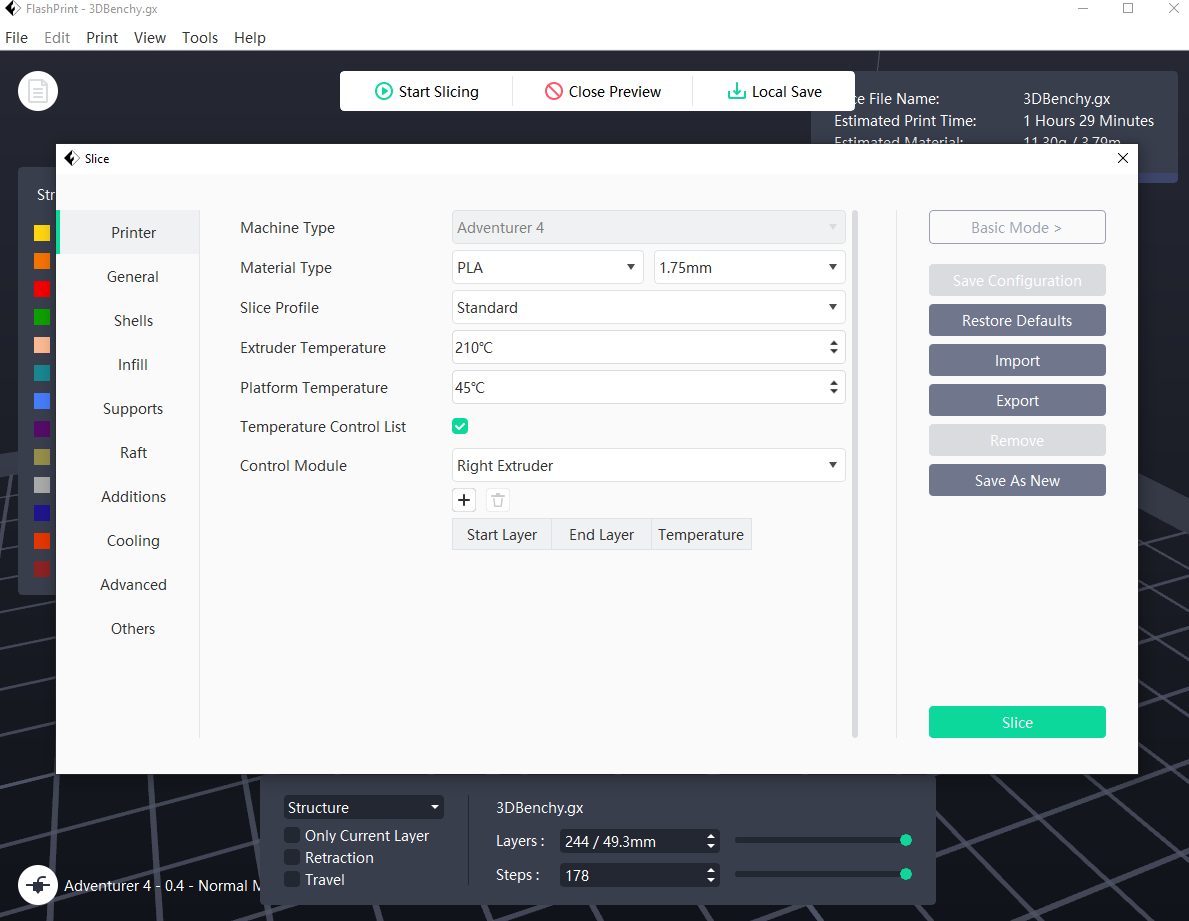Add a temperature control row with plus icon
The image size is (1189, 921).
pyautogui.click(x=464, y=500)
